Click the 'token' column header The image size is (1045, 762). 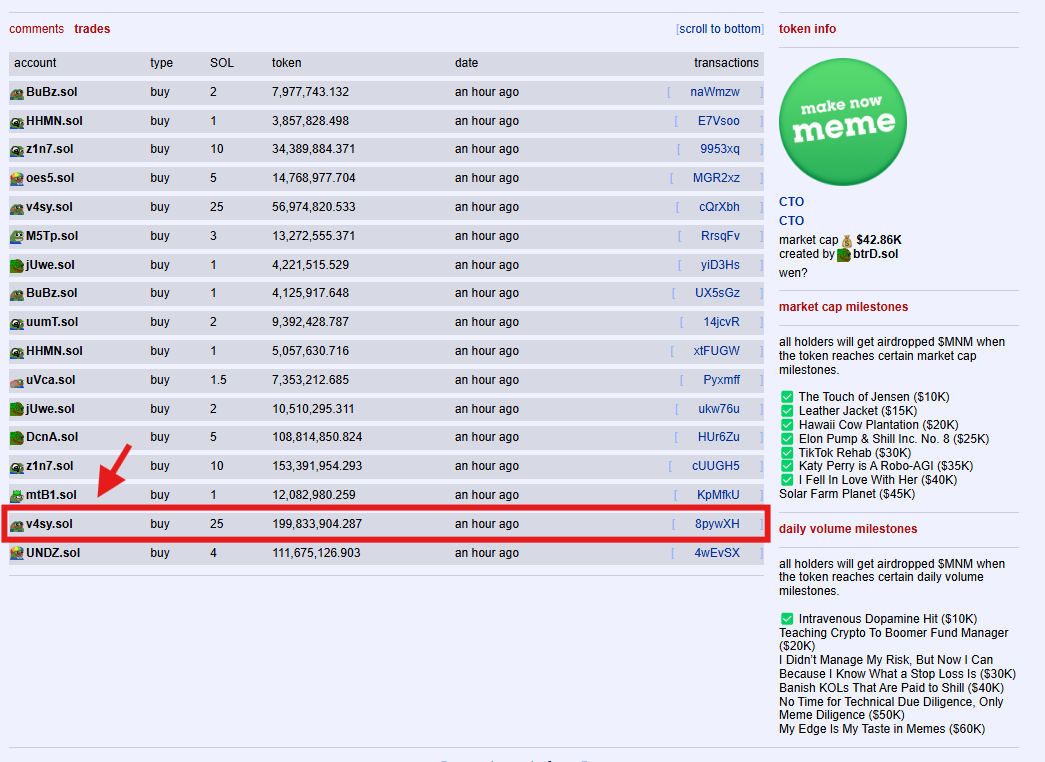[x=287, y=63]
